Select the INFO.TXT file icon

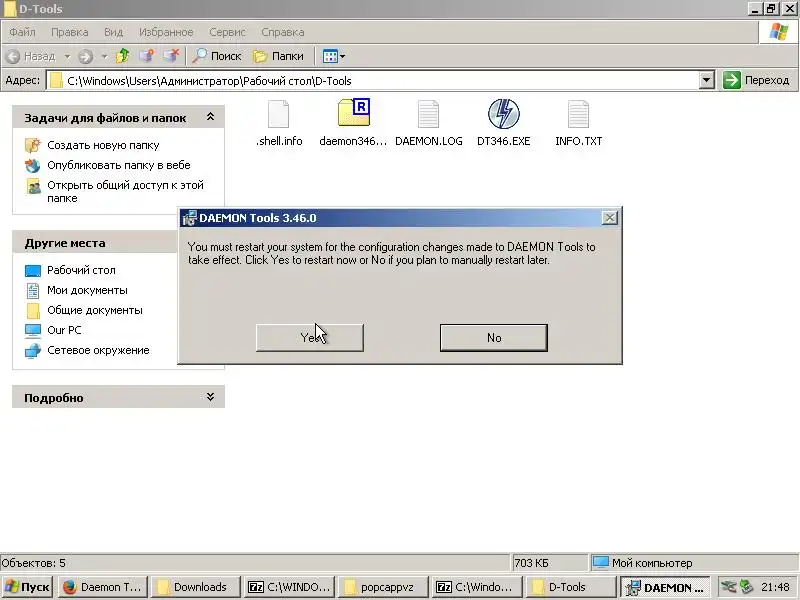coord(578,114)
